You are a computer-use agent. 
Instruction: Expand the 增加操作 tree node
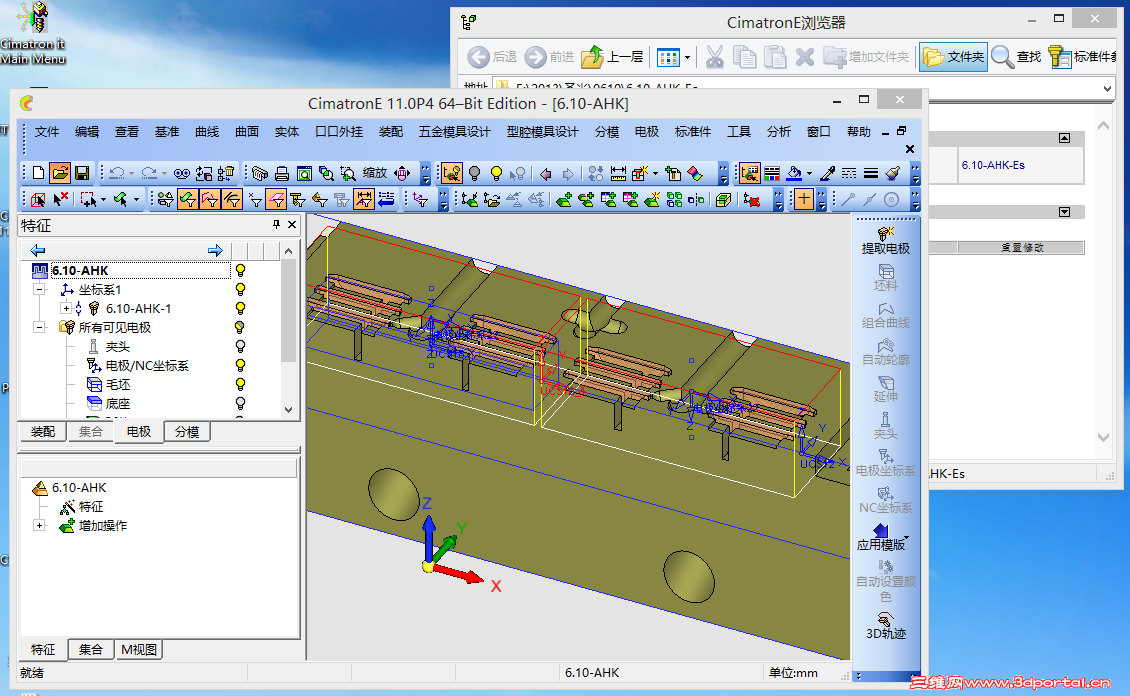(x=40, y=525)
